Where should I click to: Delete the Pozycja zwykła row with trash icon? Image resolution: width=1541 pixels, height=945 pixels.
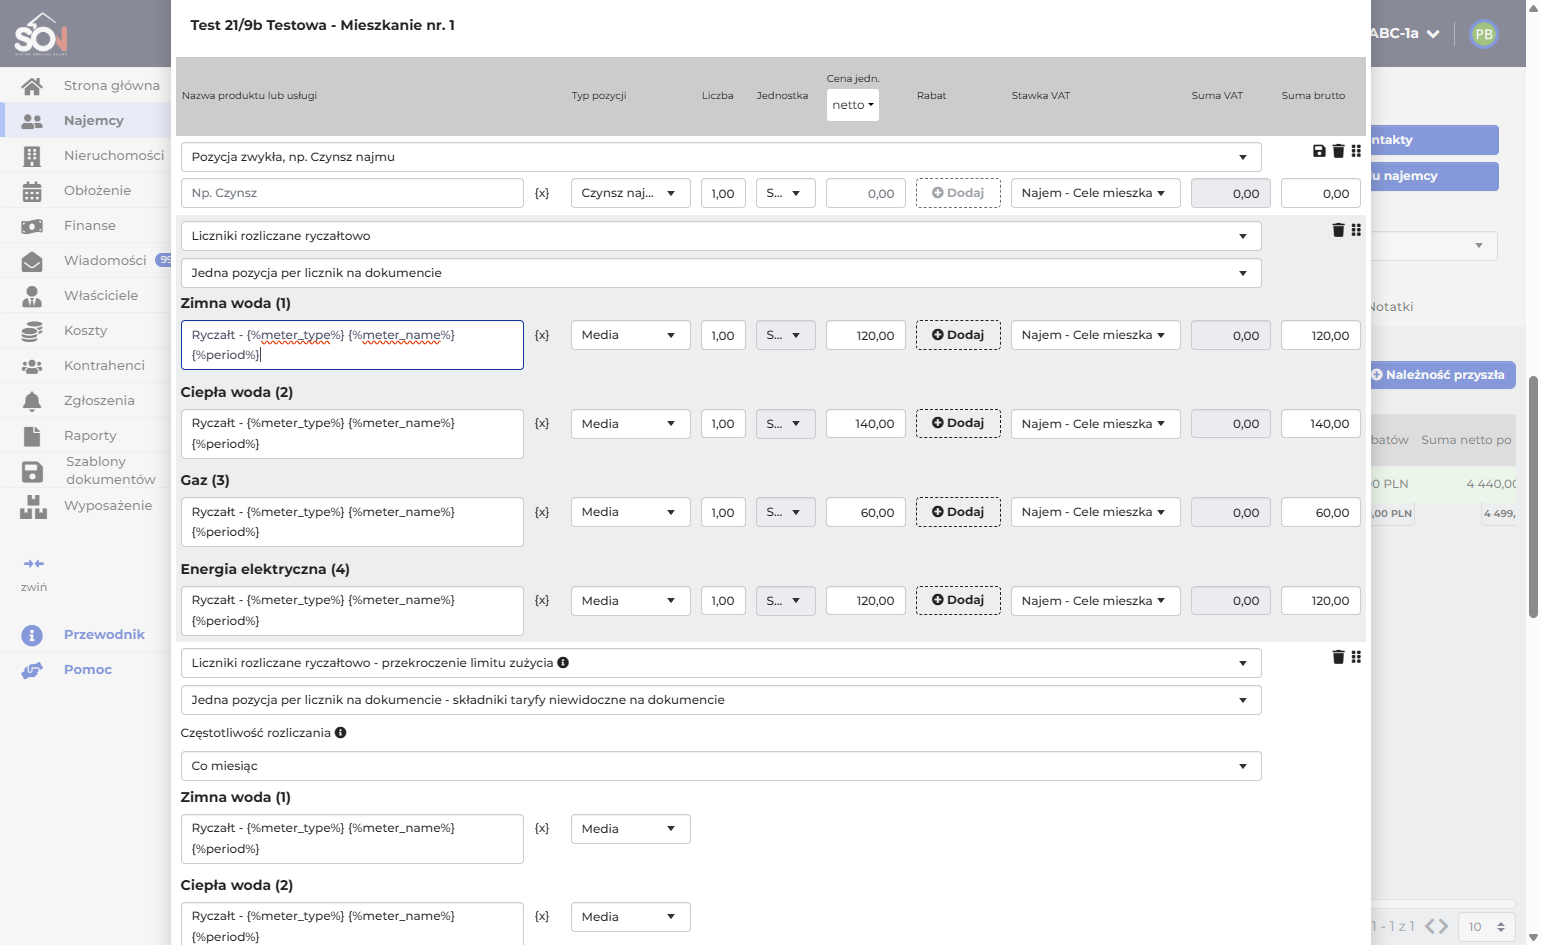pos(1338,151)
